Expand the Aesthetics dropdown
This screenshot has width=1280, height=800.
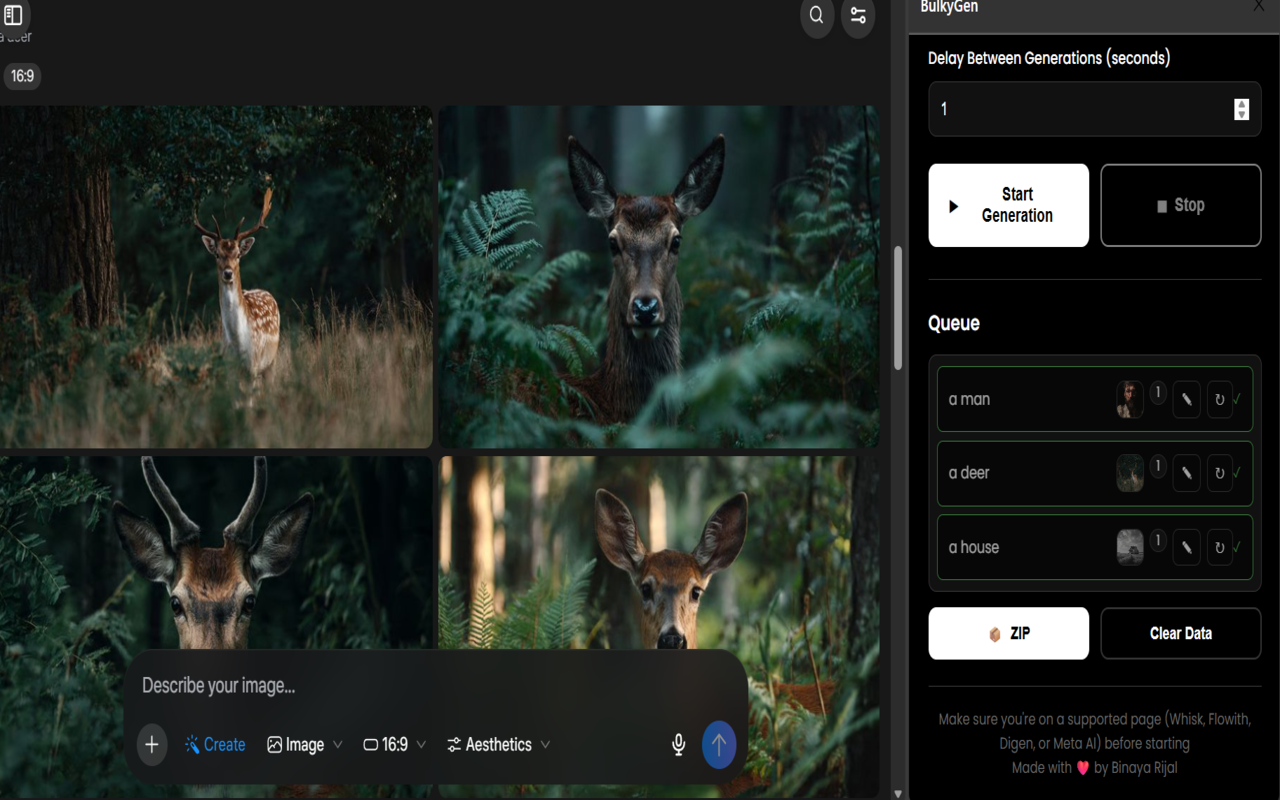498,744
